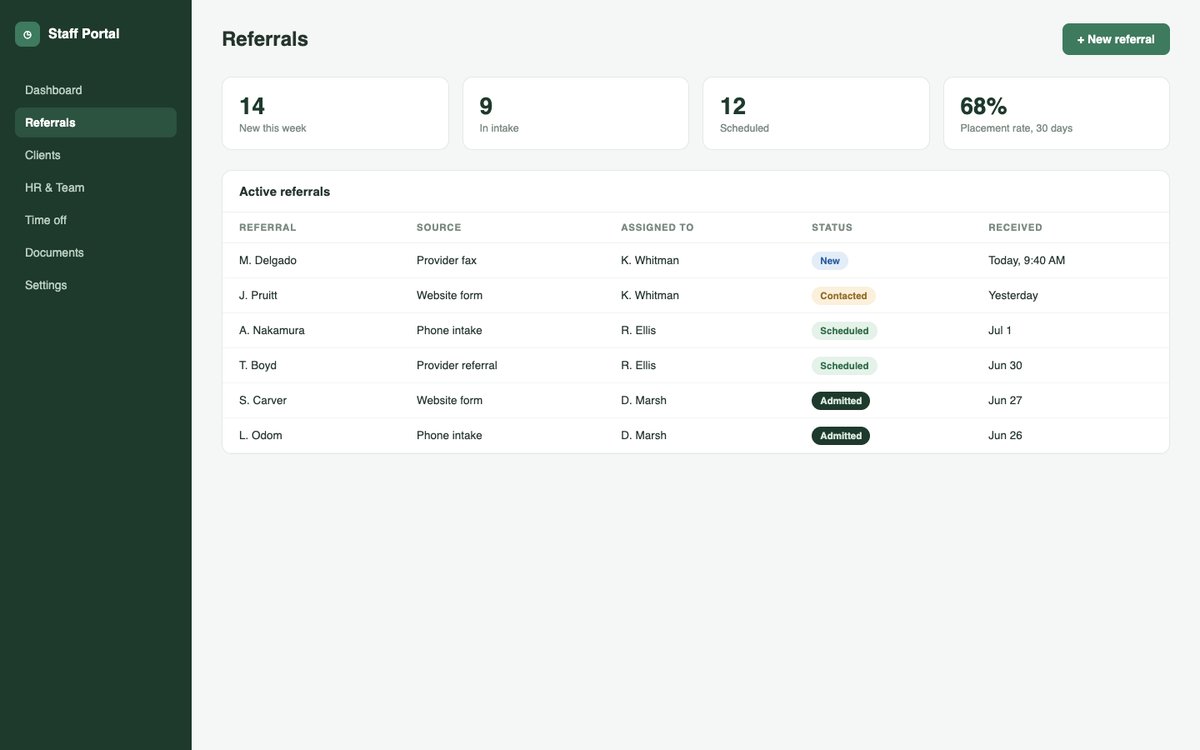Click the New status badge for M. Delgado
1200x750 pixels.
830,261
